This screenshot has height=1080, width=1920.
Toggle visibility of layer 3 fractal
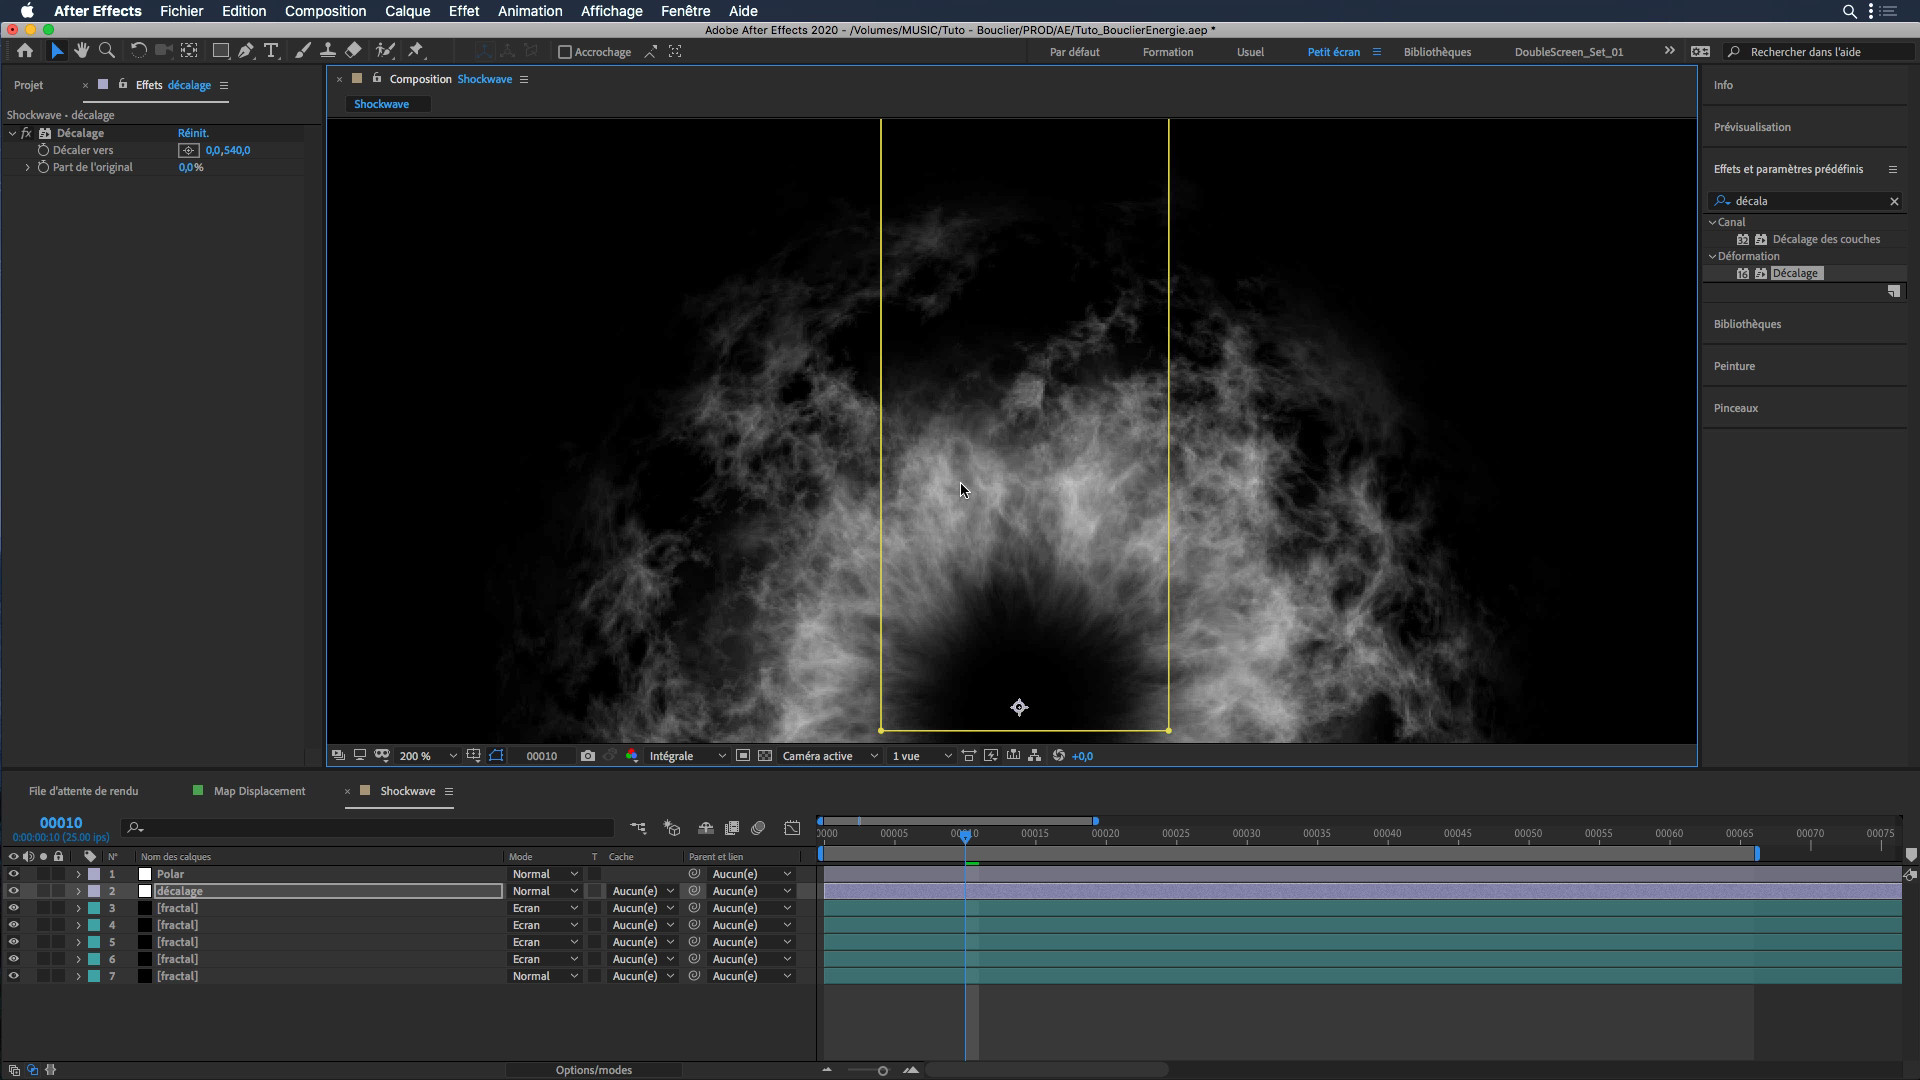(x=13, y=908)
